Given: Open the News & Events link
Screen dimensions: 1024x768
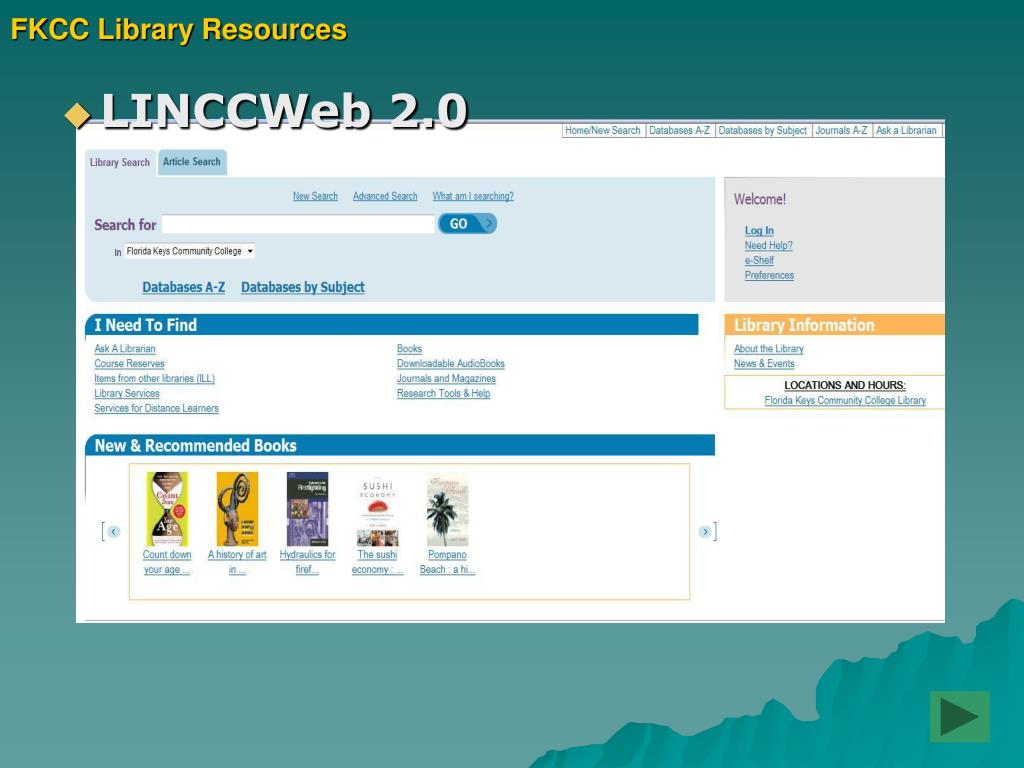Looking at the screenshot, I should pyautogui.click(x=764, y=364).
